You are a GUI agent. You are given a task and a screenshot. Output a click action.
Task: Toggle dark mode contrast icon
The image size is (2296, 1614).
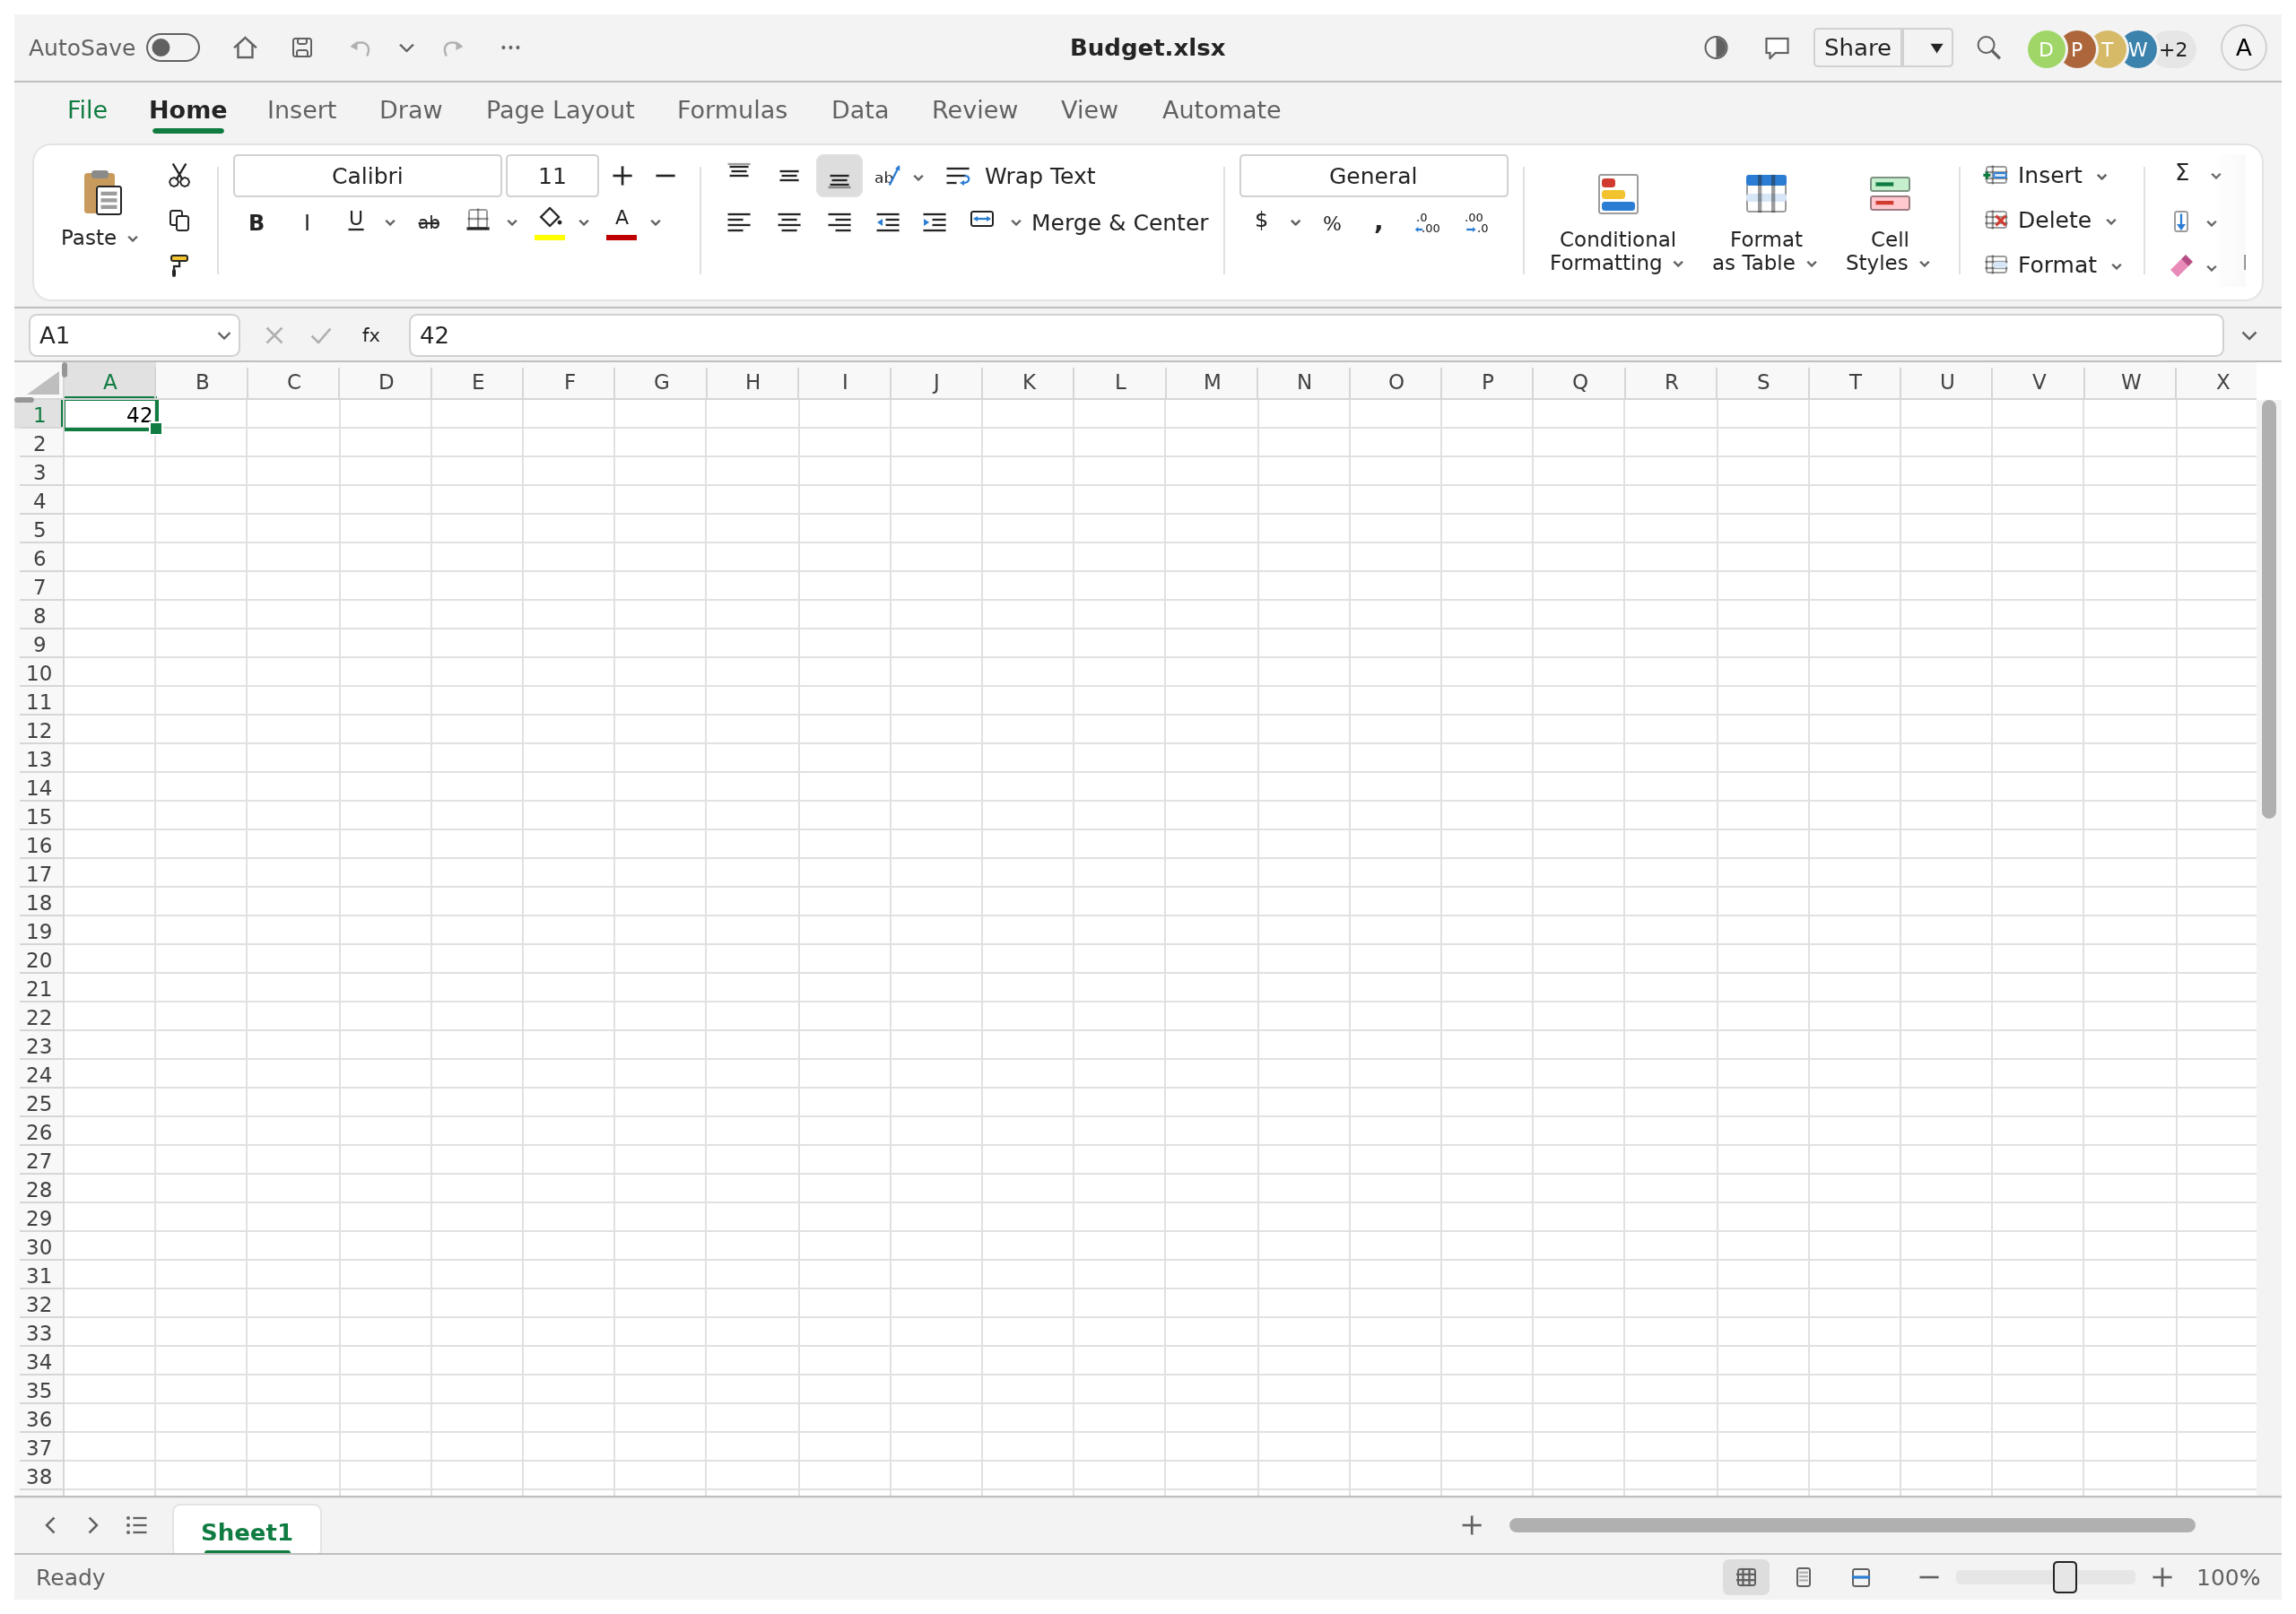click(x=1716, y=48)
